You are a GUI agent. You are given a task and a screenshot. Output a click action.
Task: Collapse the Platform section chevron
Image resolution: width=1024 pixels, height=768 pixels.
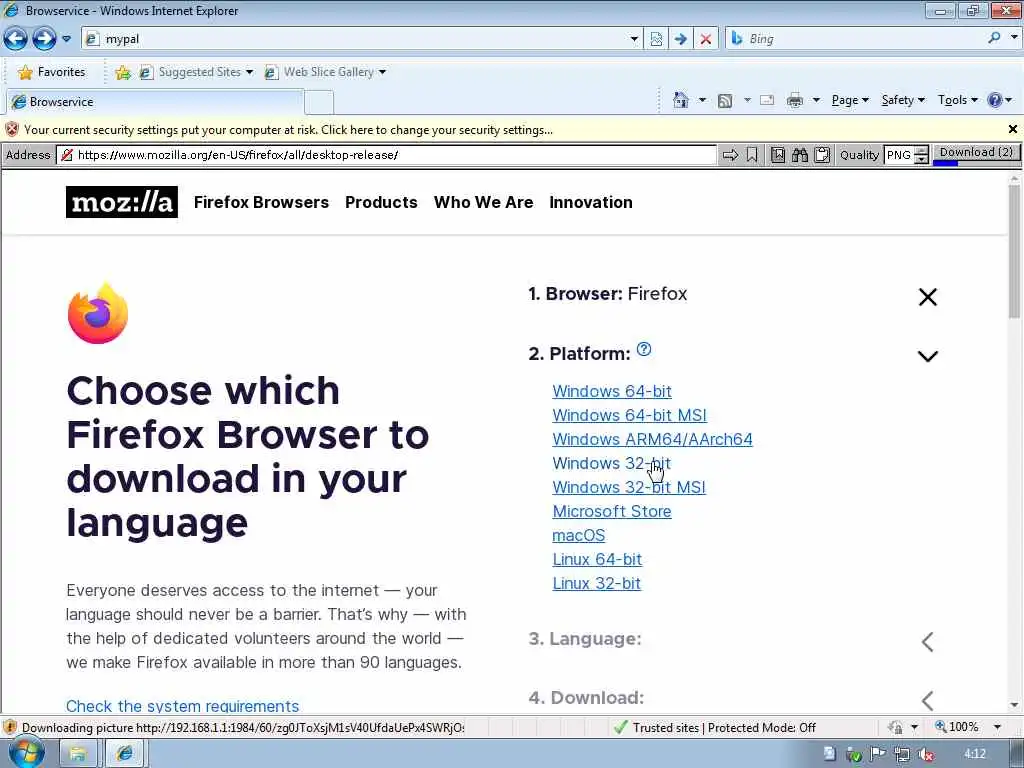927,356
